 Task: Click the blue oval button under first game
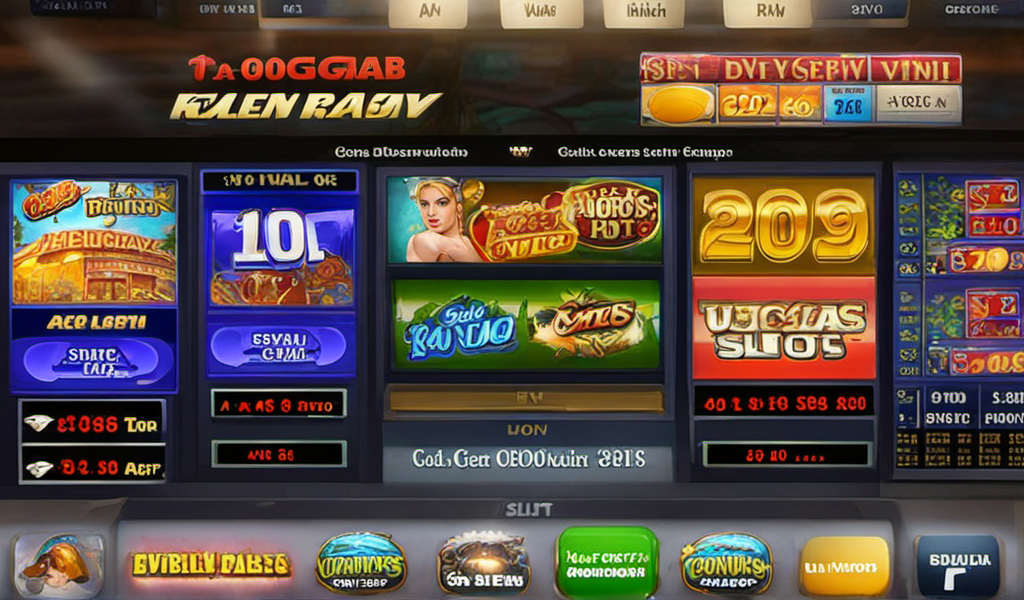pos(91,361)
